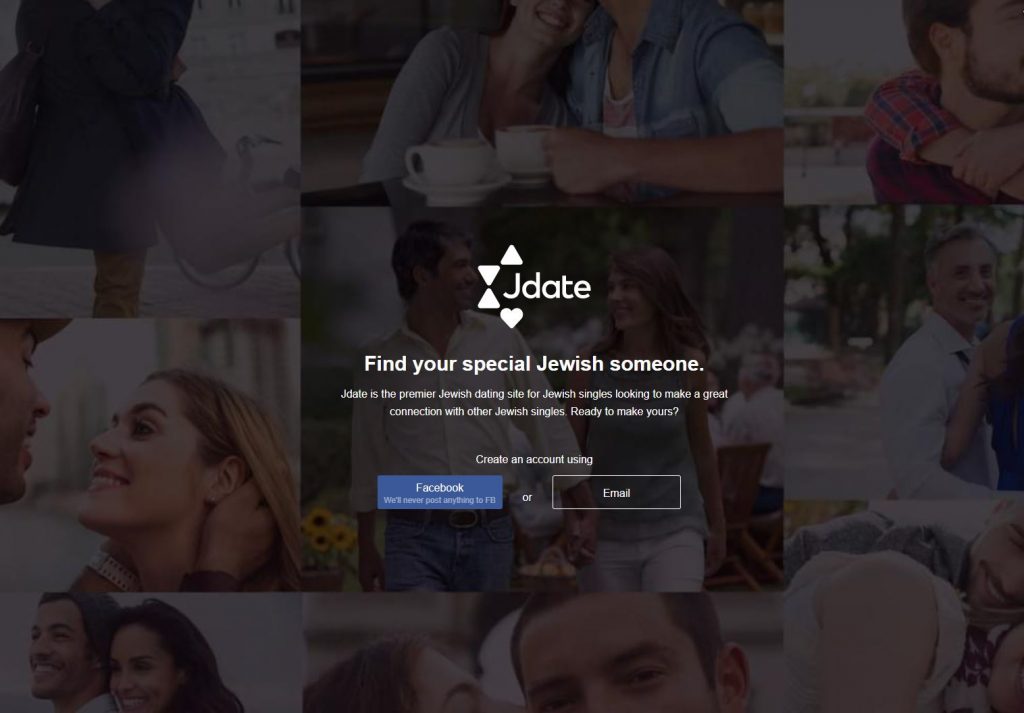Select the man's close-up face photo at bottom
Viewport: 1024px width, 713px height.
[542, 653]
